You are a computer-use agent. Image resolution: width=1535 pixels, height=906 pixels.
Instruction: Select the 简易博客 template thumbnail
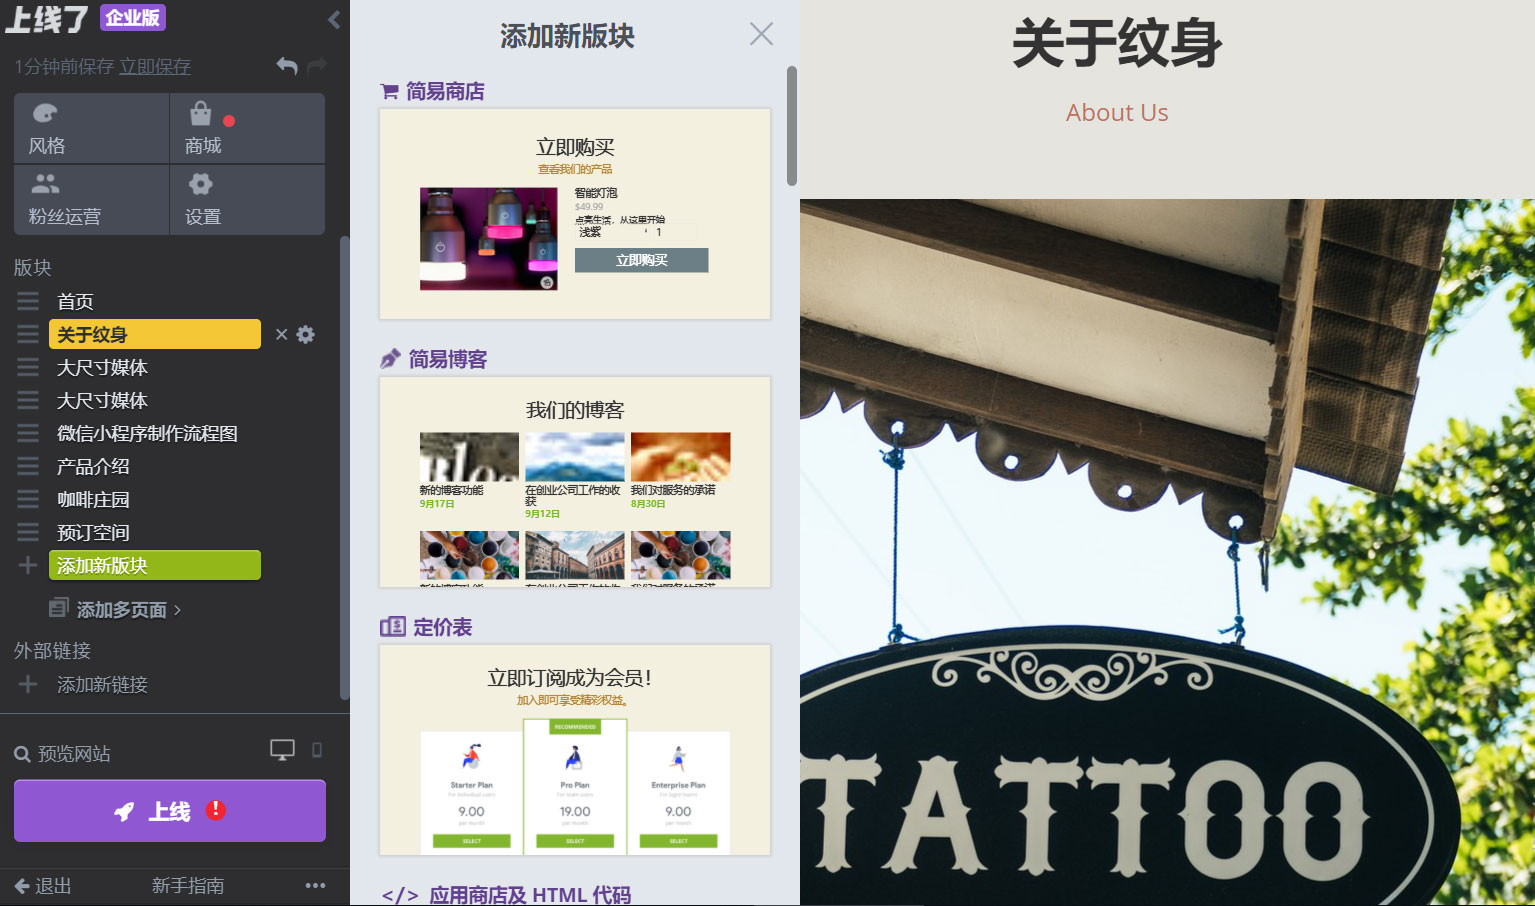575,481
